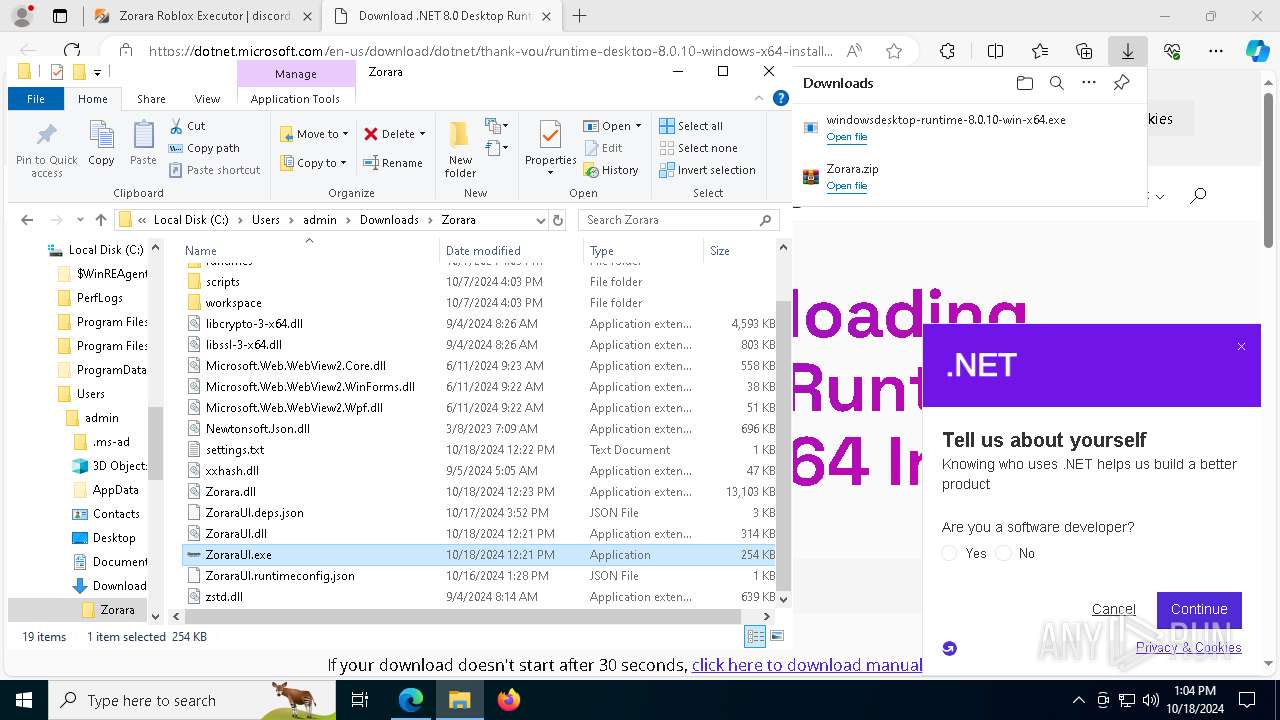The image size is (1280, 720).
Task: Switch to Details view layout icon
Action: coord(755,636)
